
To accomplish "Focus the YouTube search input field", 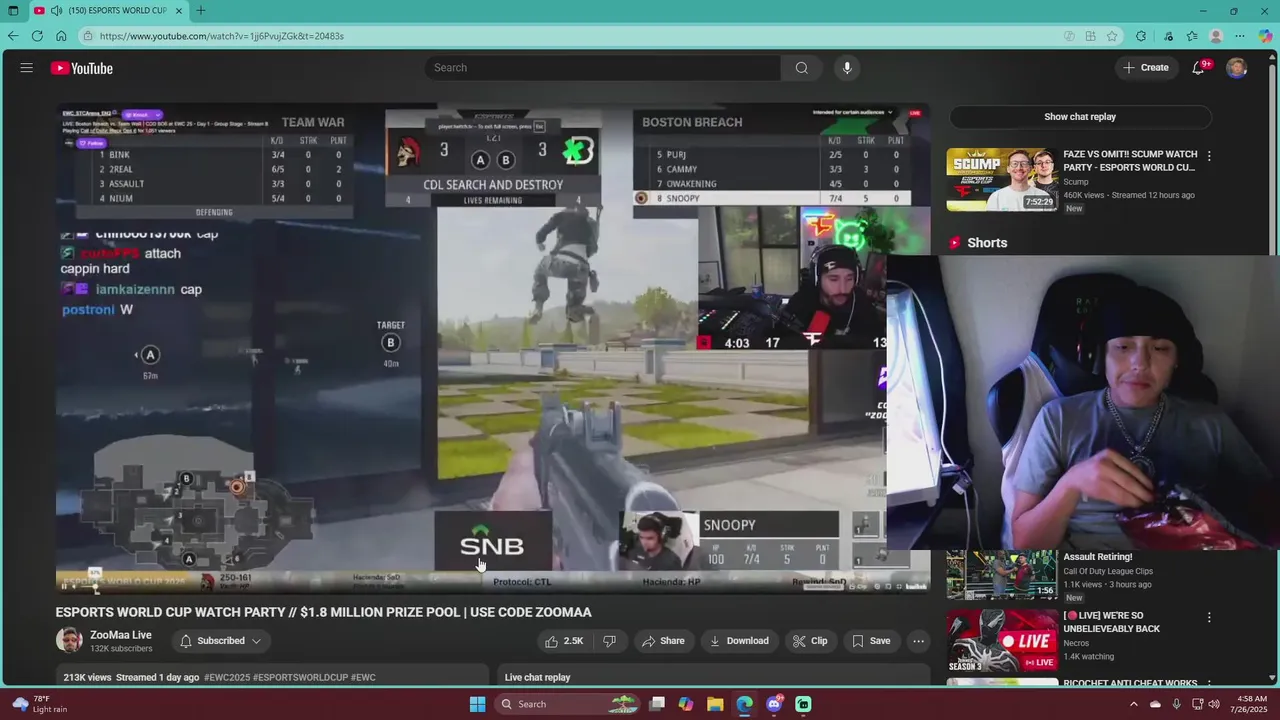I will 603,68.
